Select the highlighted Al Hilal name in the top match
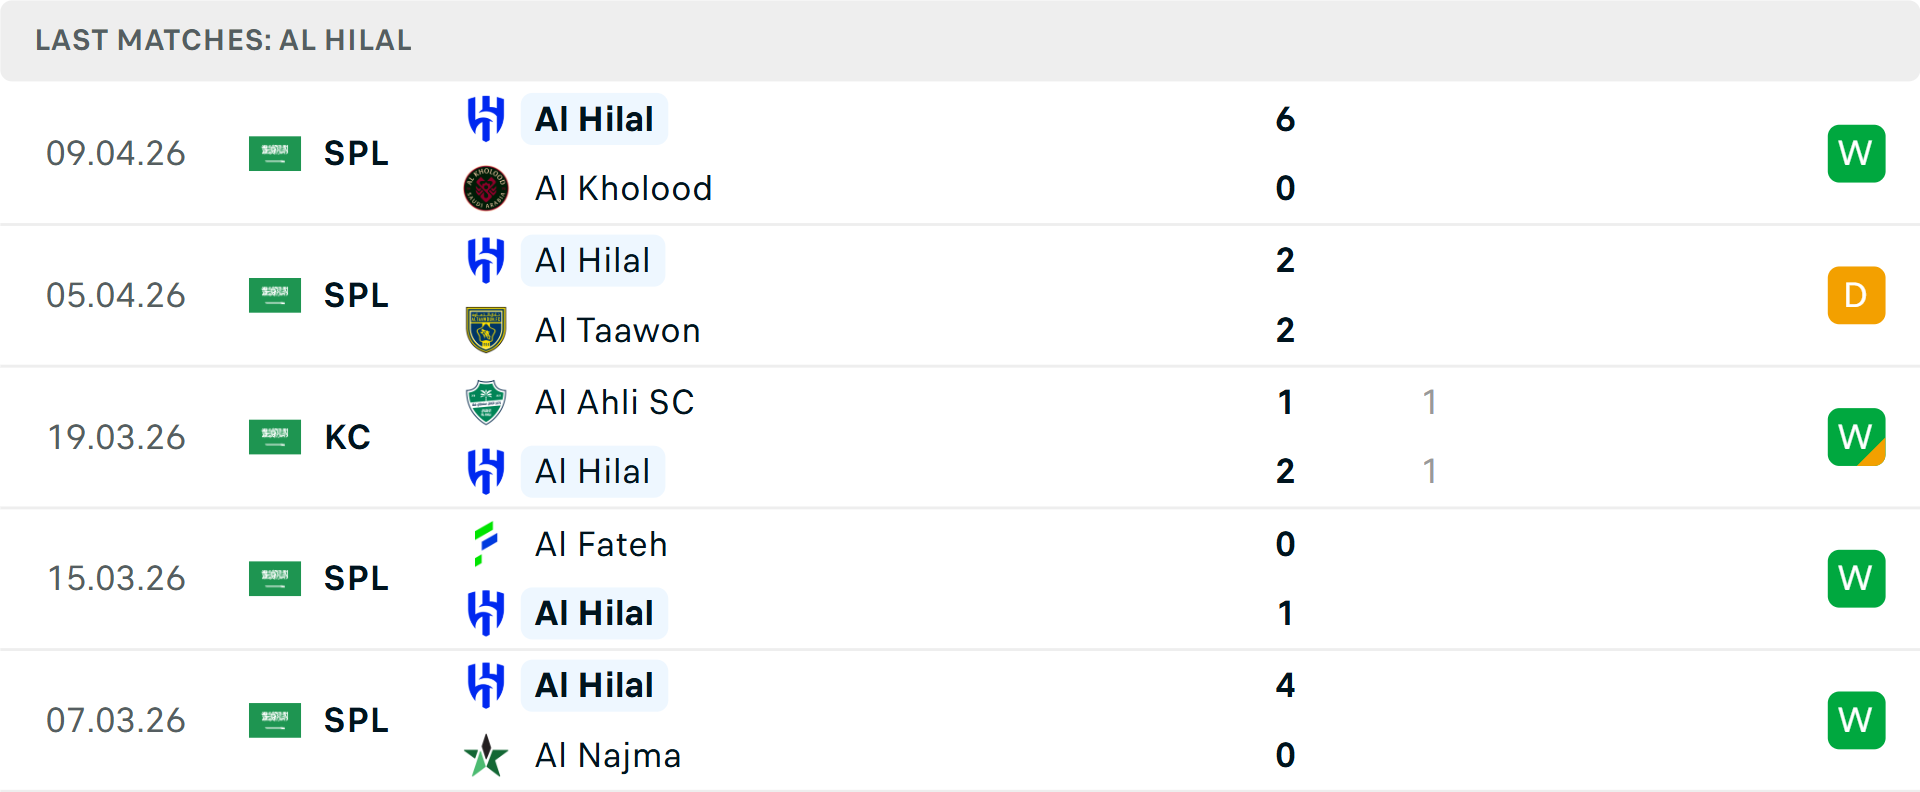1920x792 pixels. tap(594, 118)
